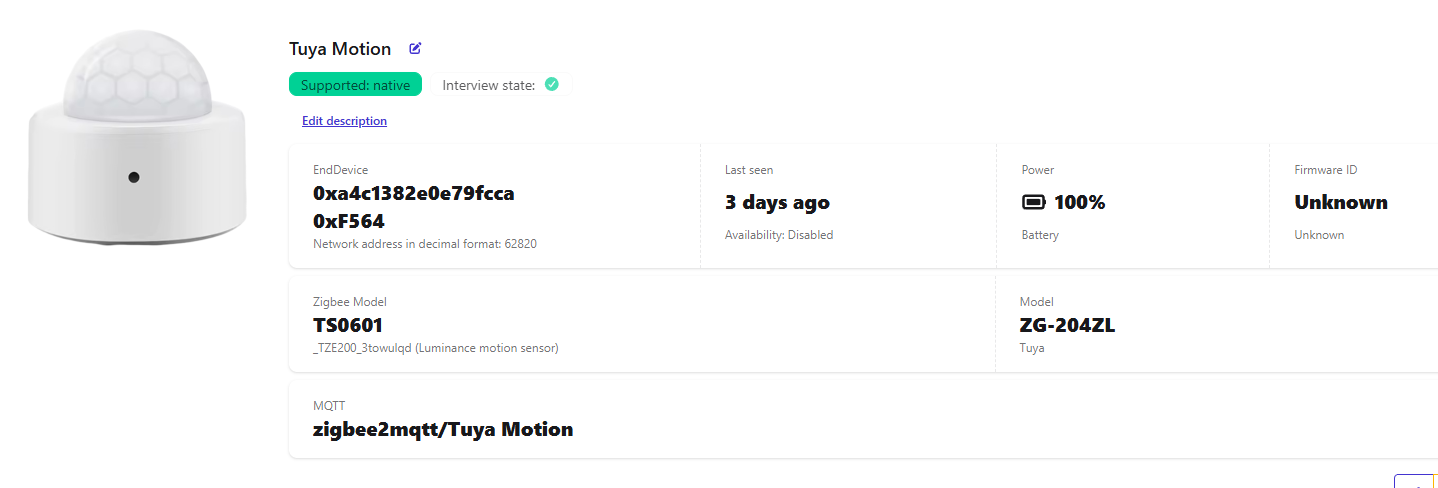Click the green interview state checkmark
The height and width of the screenshot is (488, 1438).
[x=551, y=85]
